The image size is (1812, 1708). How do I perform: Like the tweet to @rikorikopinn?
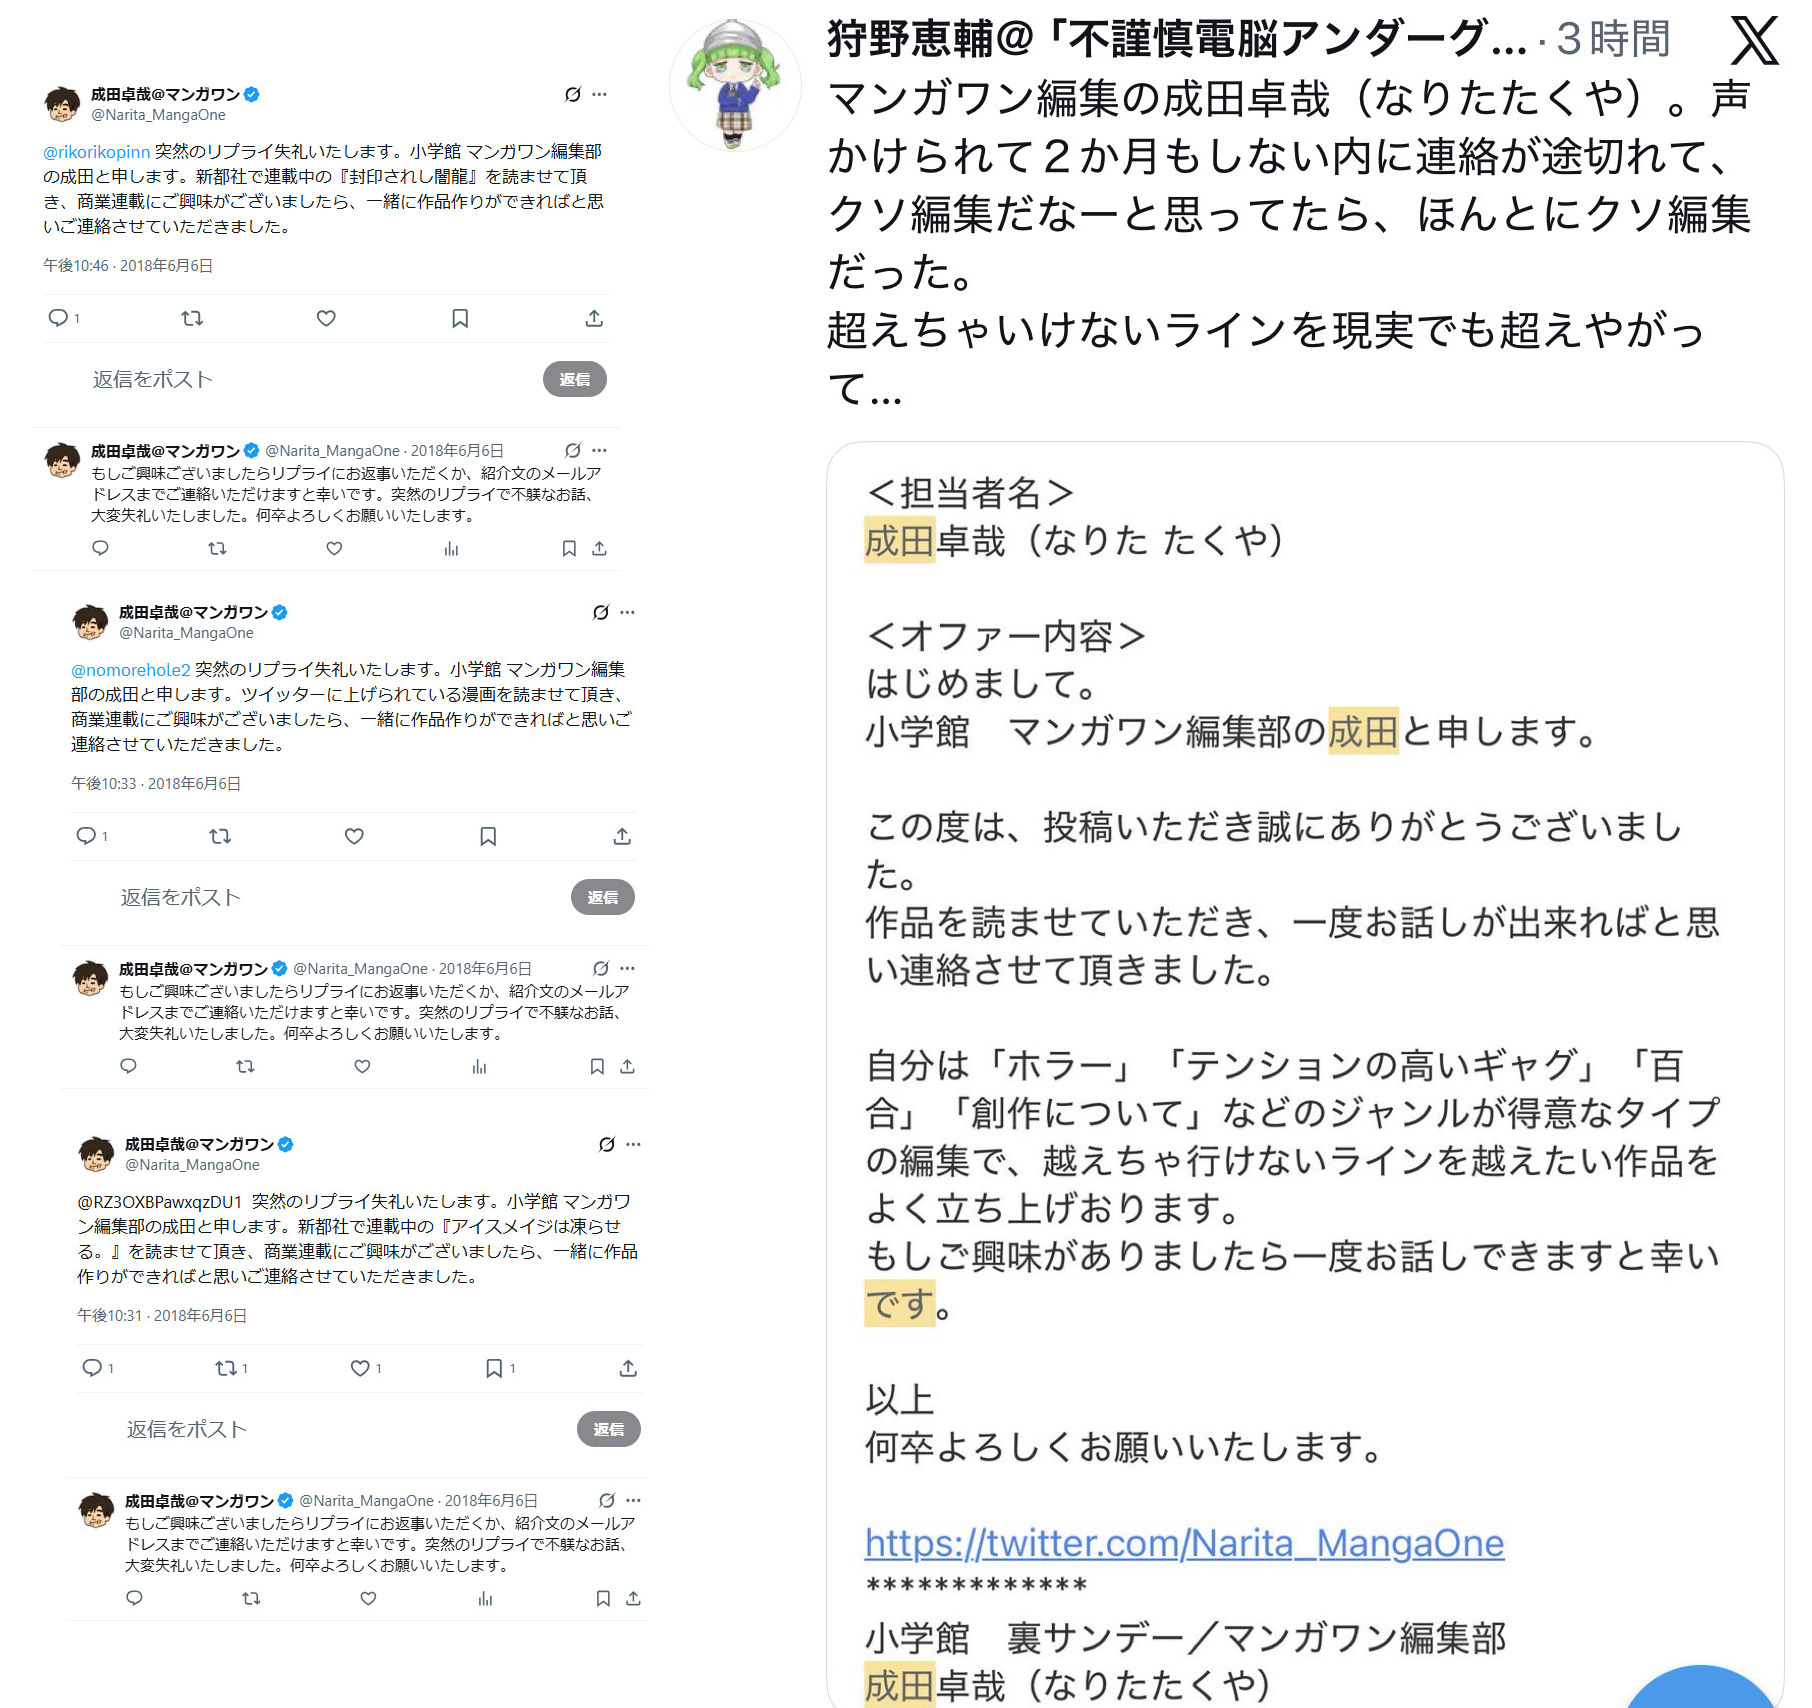[326, 318]
